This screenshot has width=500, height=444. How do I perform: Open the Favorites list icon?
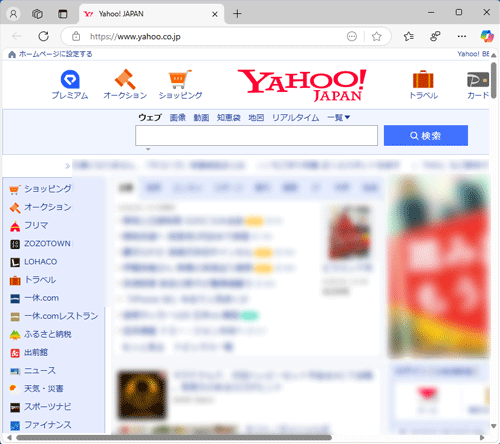(x=409, y=36)
